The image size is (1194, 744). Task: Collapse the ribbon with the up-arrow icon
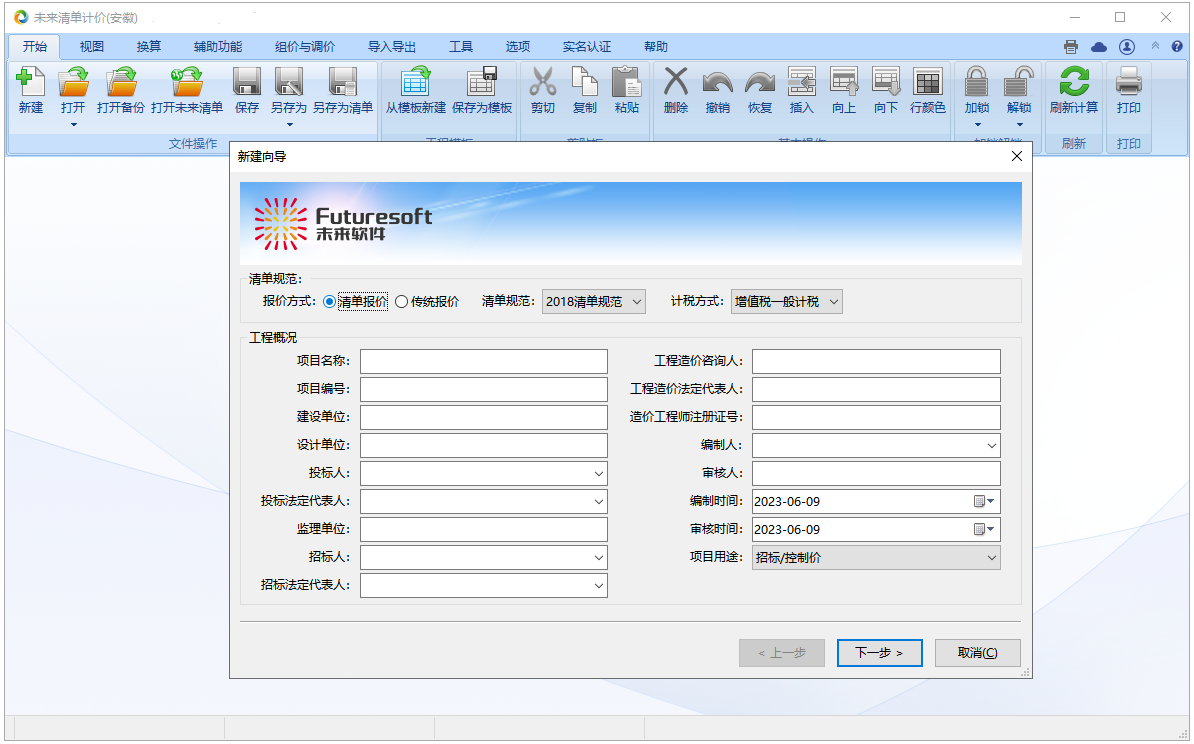pos(1155,46)
